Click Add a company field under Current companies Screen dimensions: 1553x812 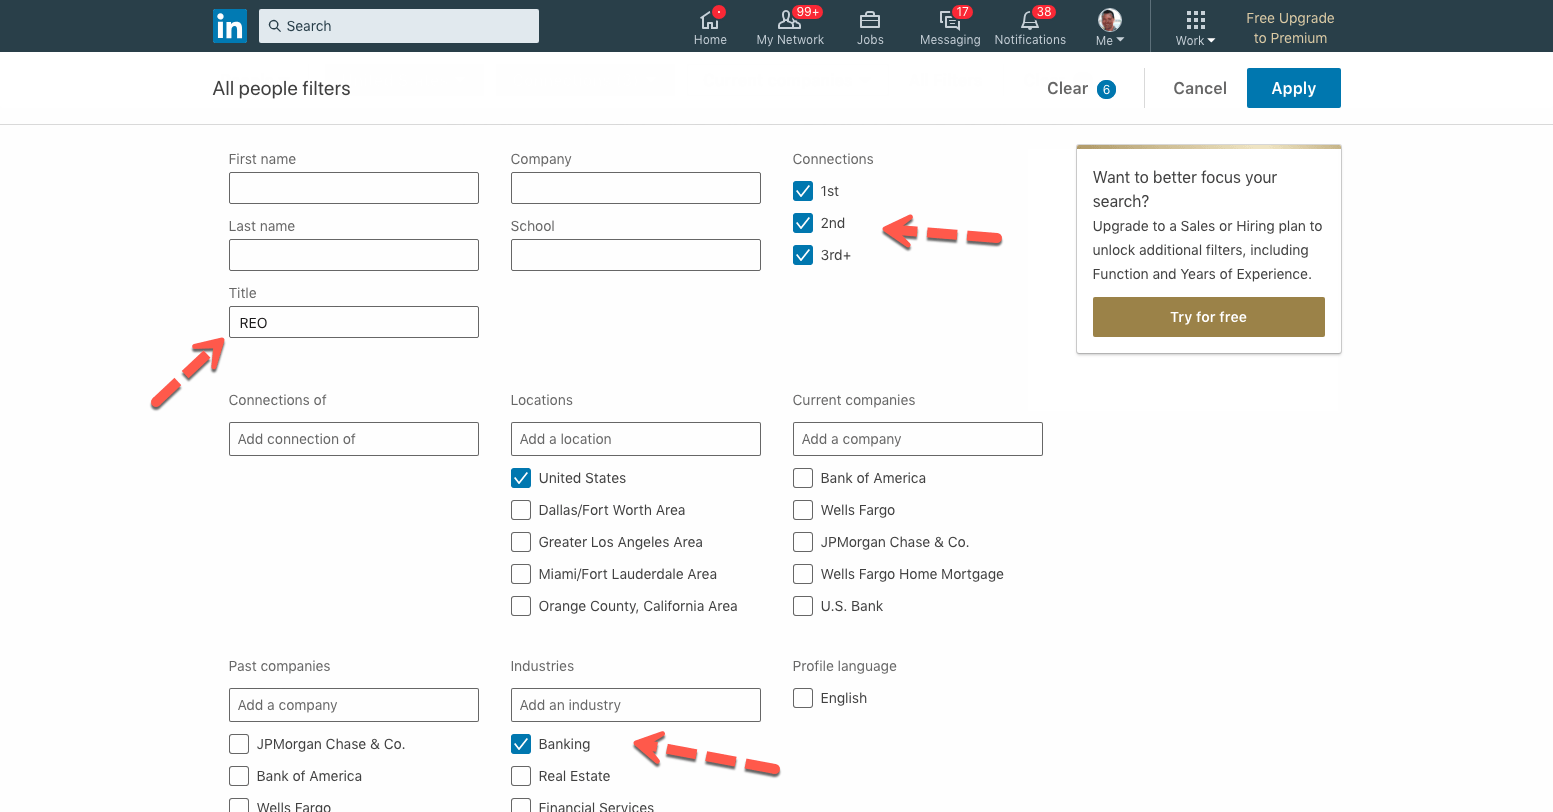click(x=918, y=439)
